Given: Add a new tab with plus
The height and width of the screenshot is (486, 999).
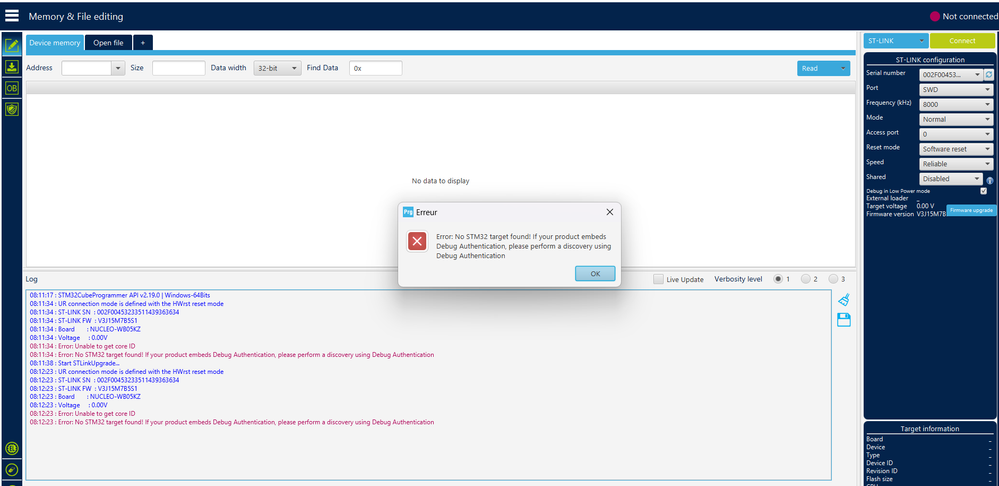Looking at the screenshot, I should [x=143, y=43].
